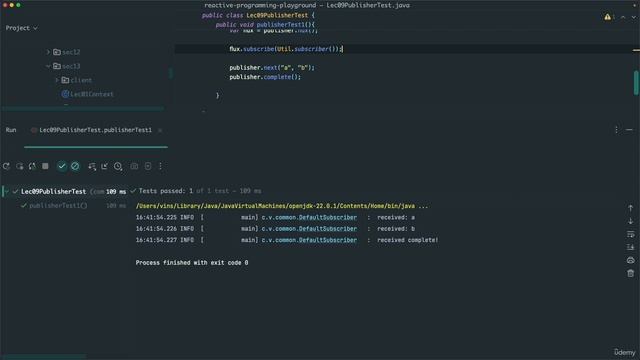The height and width of the screenshot is (360, 640).
Task: Collapse the Lec09PublisherTest test node
Action: [7, 191]
